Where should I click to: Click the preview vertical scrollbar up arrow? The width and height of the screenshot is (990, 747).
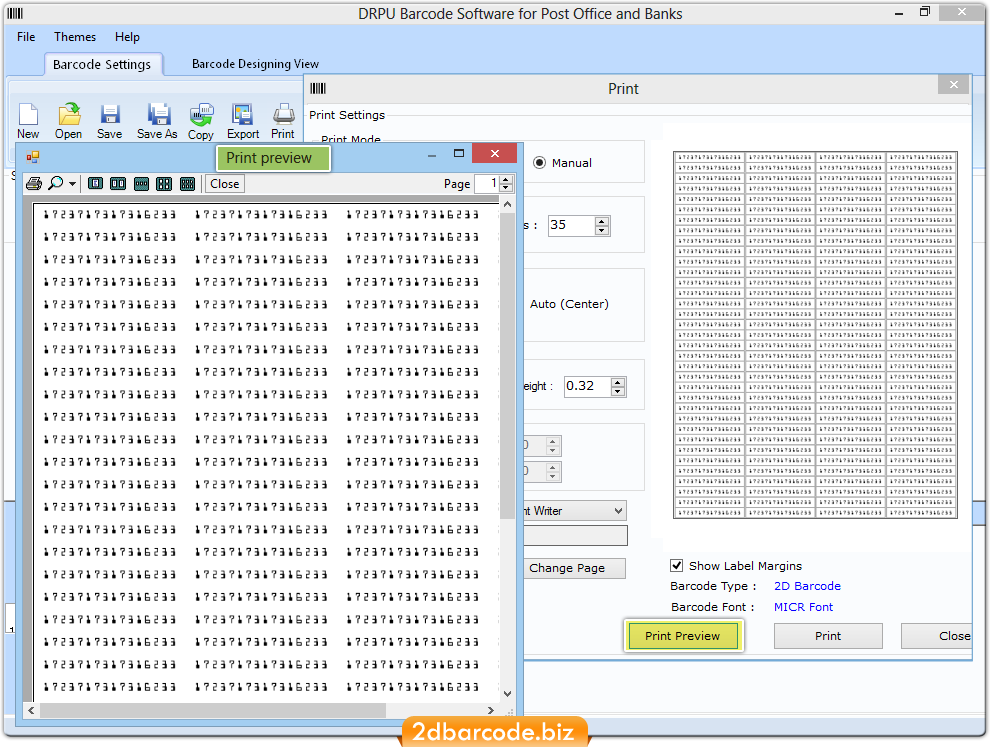pyautogui.click(x=507, y=204)
